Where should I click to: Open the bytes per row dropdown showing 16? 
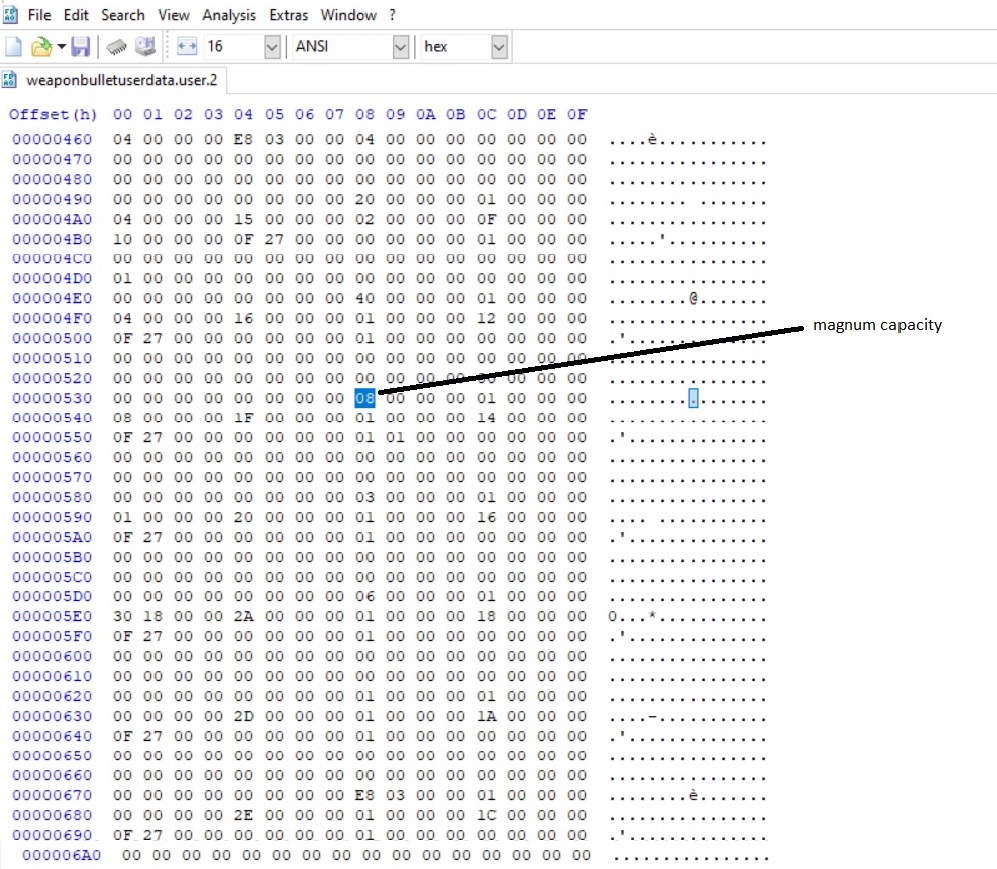(x=271, y=46)
